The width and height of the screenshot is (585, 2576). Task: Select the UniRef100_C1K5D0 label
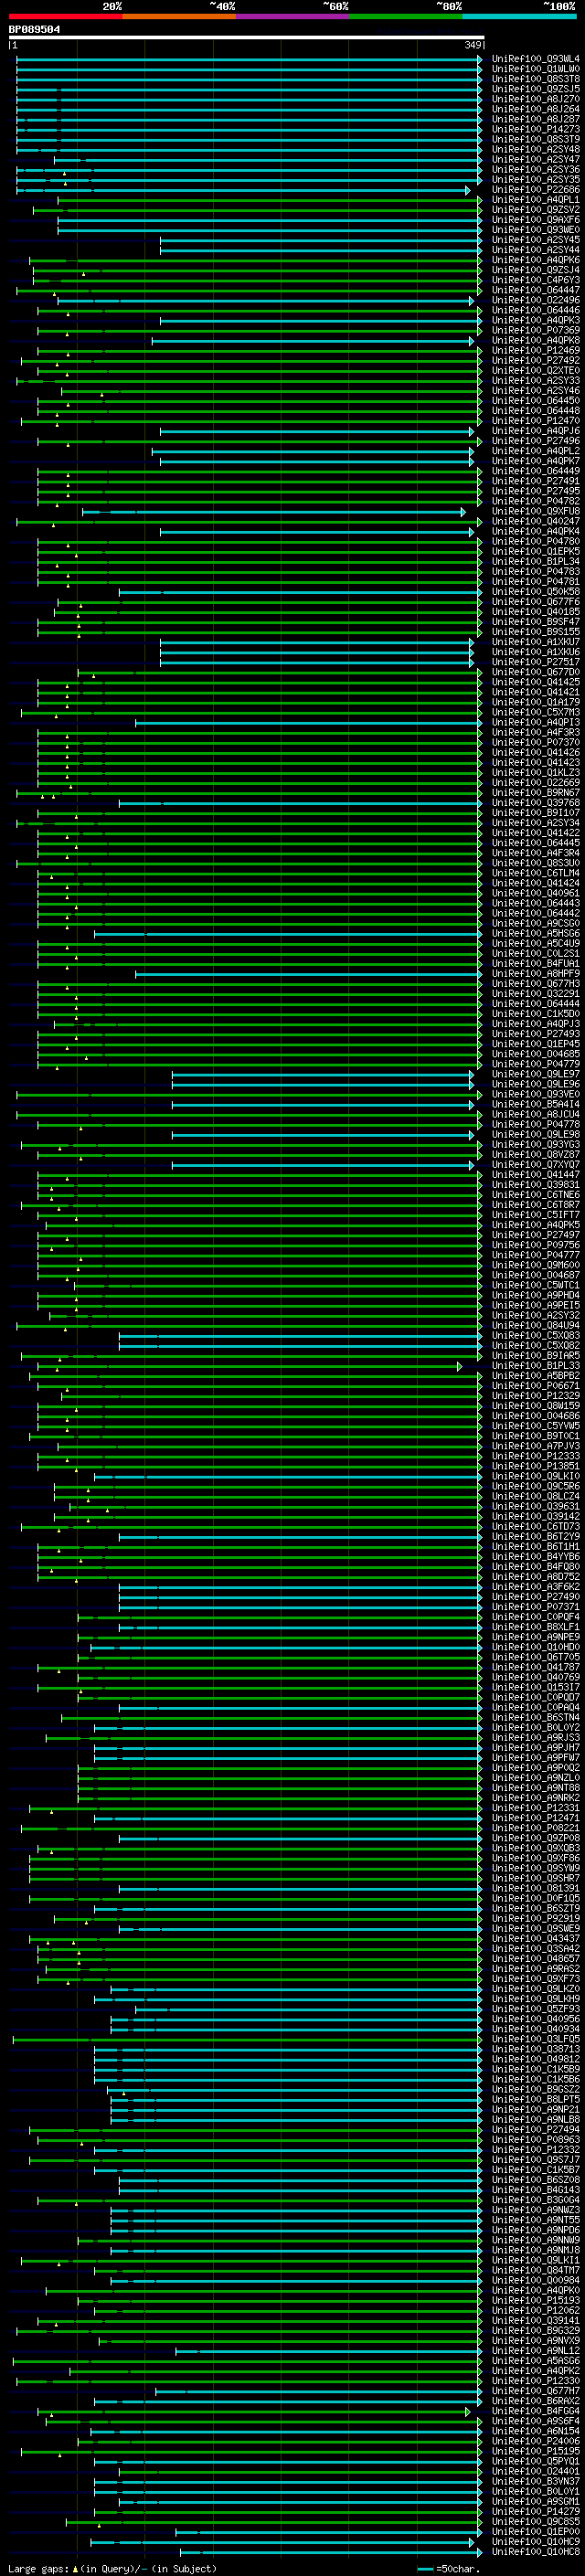click(x=535, y=1013)
